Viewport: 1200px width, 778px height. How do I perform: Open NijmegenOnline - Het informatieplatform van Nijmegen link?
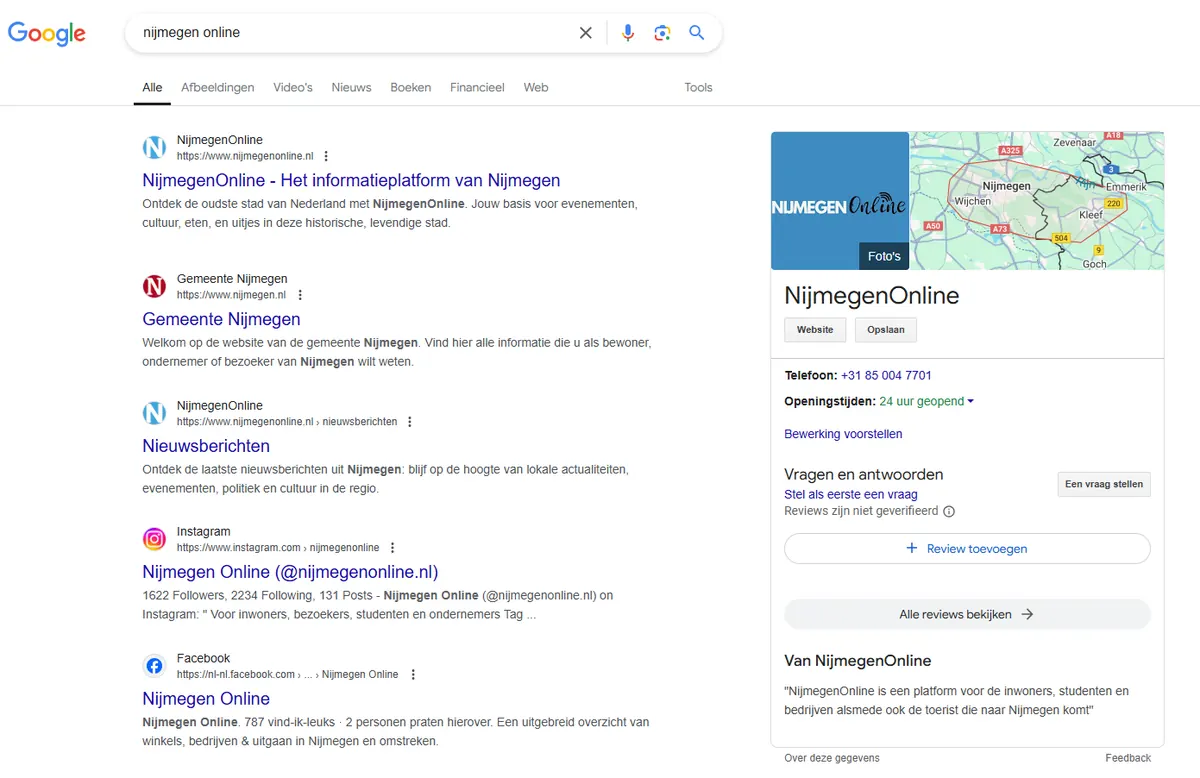(351, 181)
